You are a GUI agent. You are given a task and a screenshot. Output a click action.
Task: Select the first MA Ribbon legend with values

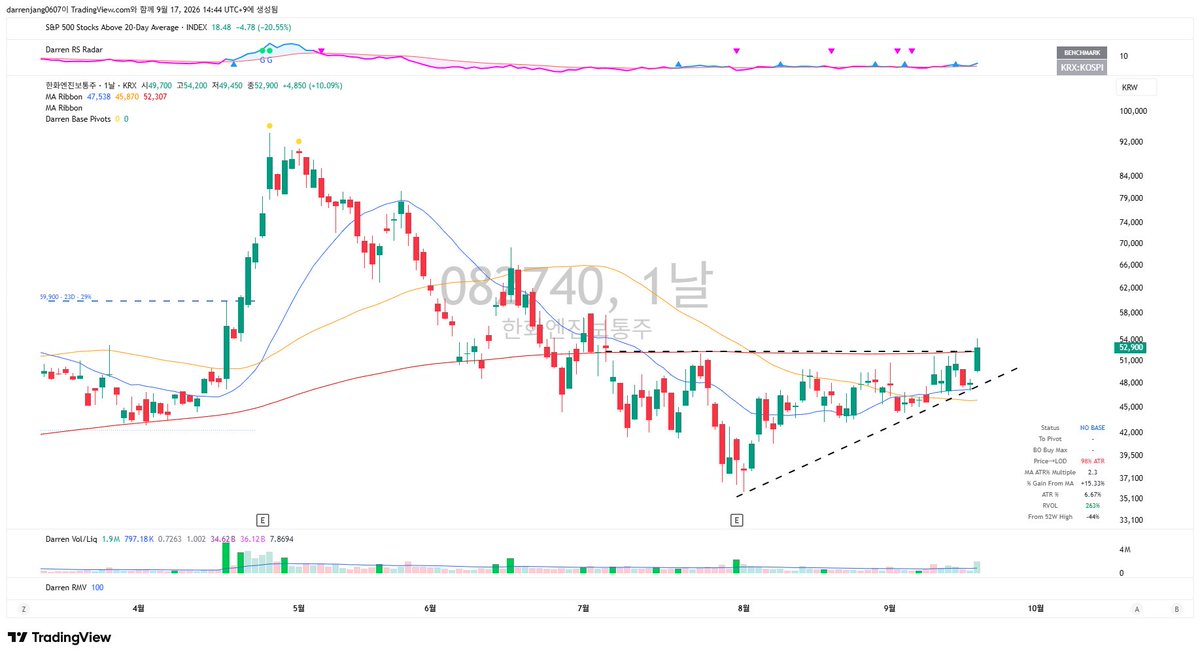click(x=64, y=97)
